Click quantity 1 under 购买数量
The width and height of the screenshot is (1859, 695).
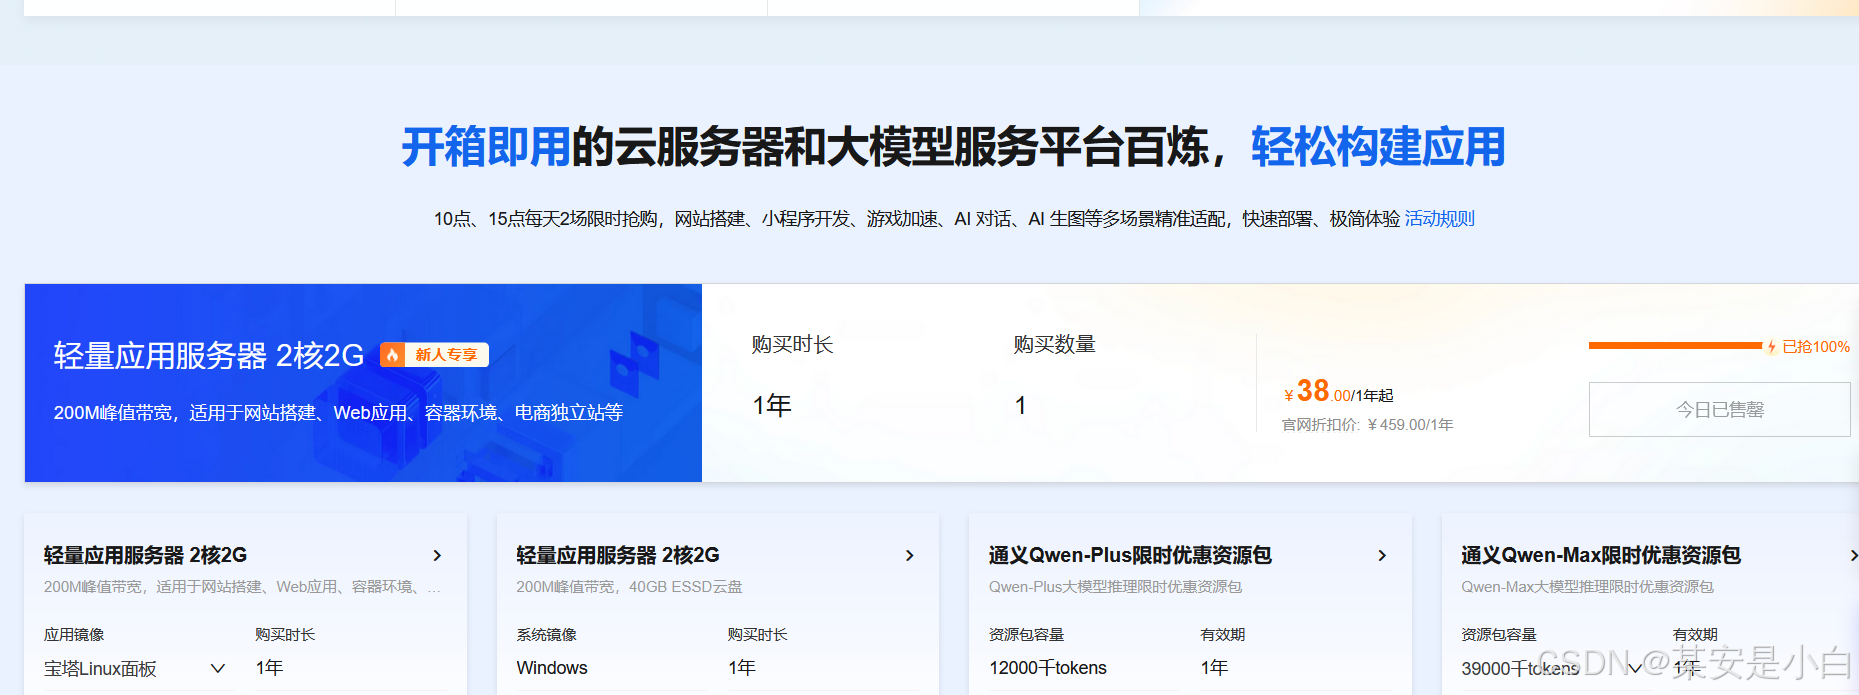click(1020, 405)
